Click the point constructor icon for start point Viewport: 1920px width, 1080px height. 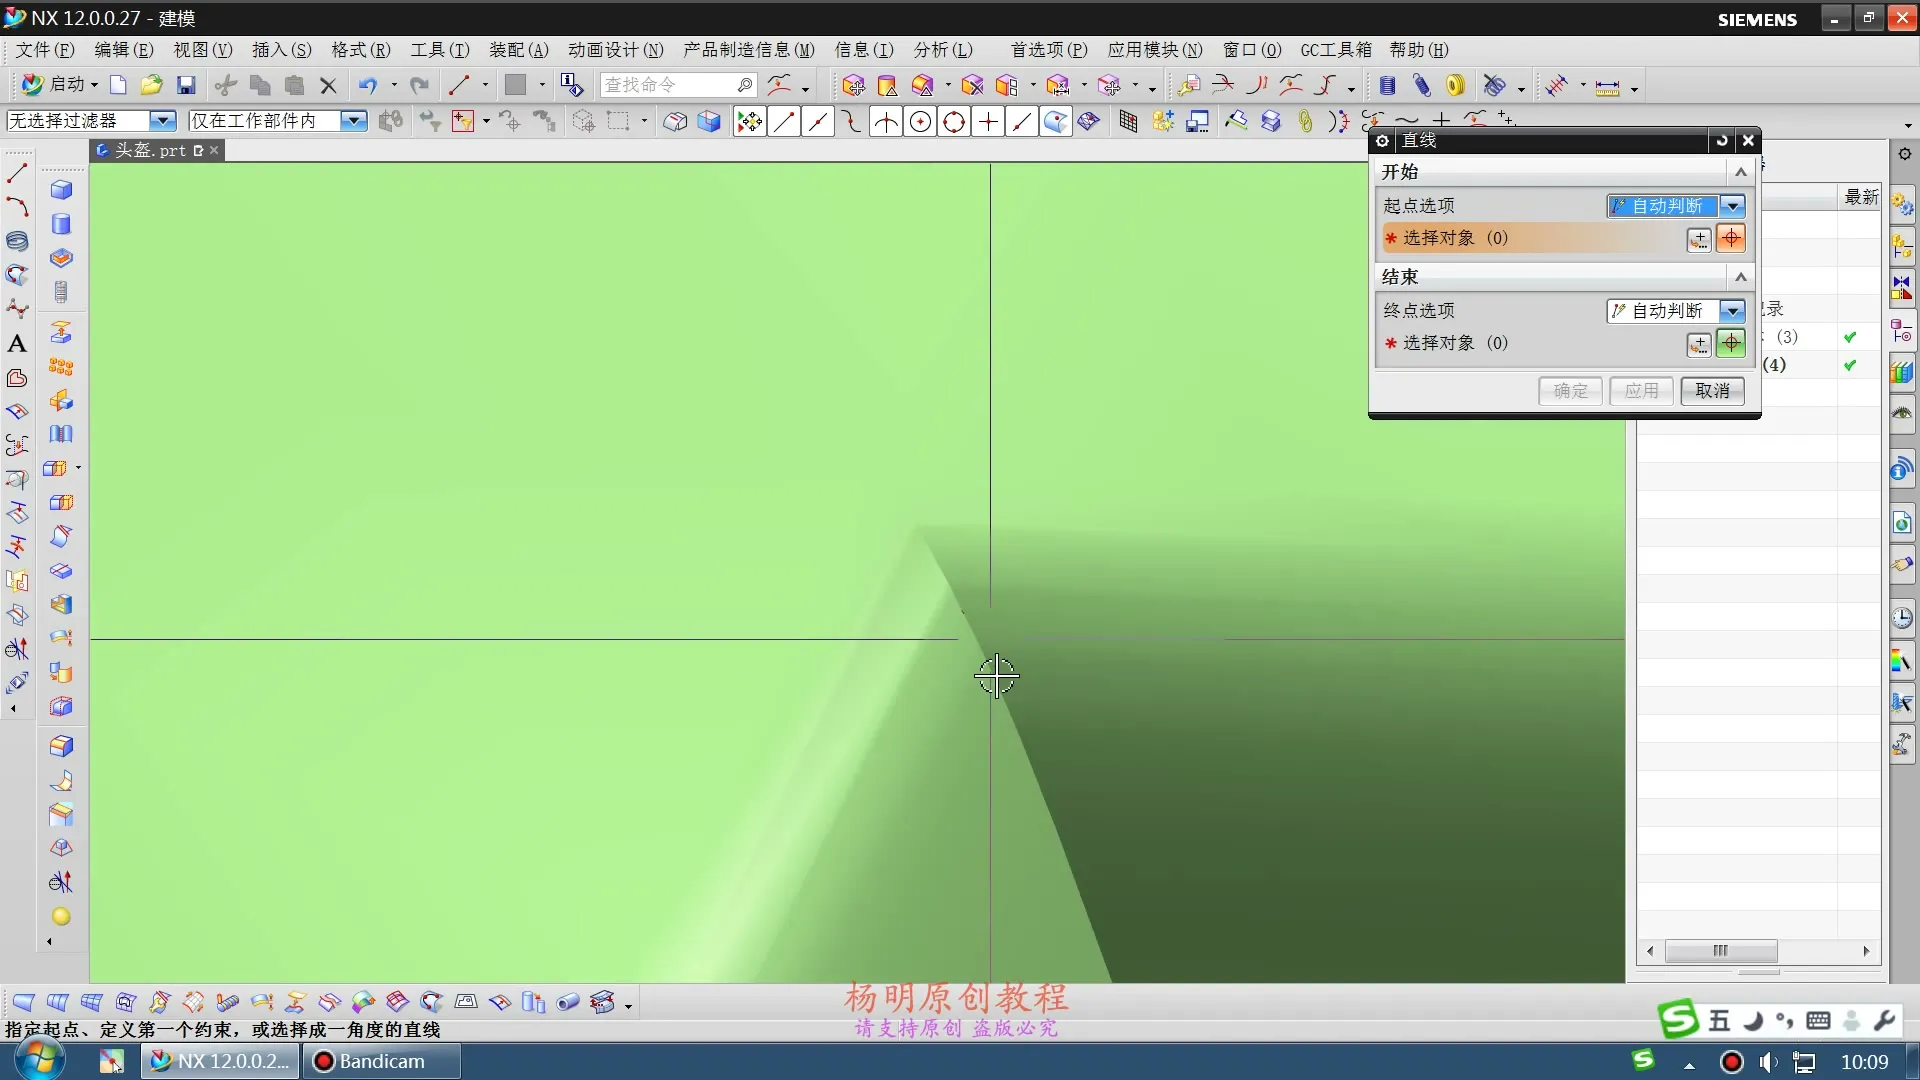point(1699,239)
